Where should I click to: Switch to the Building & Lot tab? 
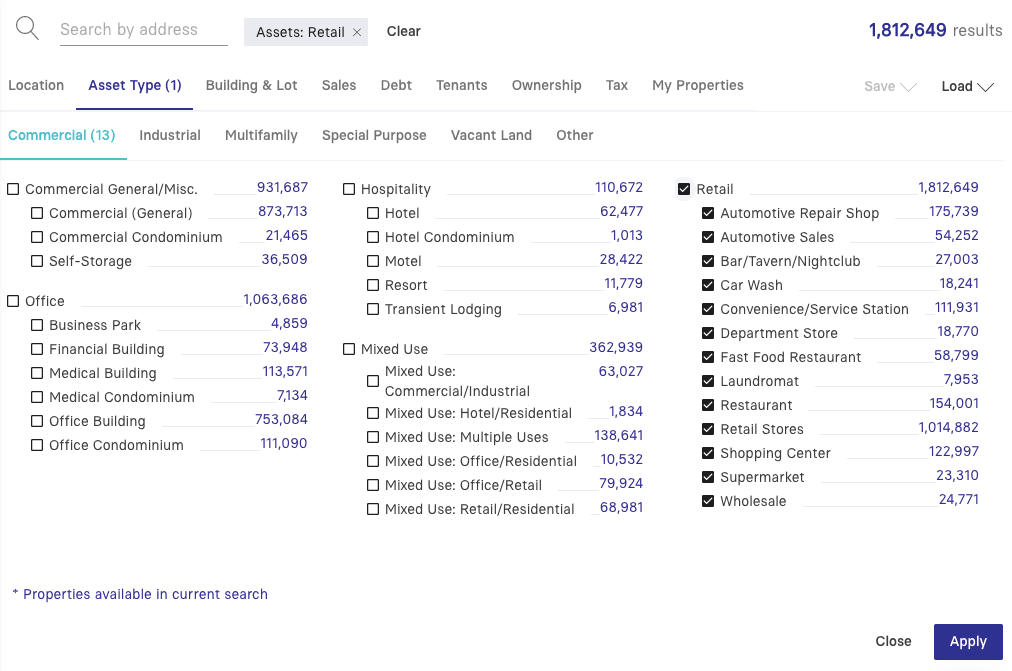251,85
